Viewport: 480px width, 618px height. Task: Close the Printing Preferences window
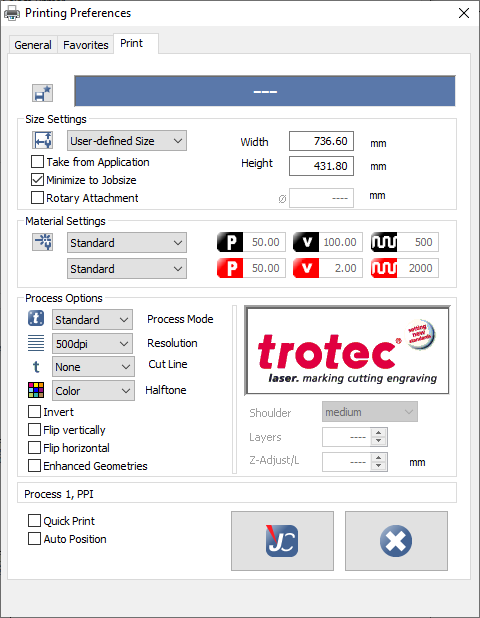464,13
